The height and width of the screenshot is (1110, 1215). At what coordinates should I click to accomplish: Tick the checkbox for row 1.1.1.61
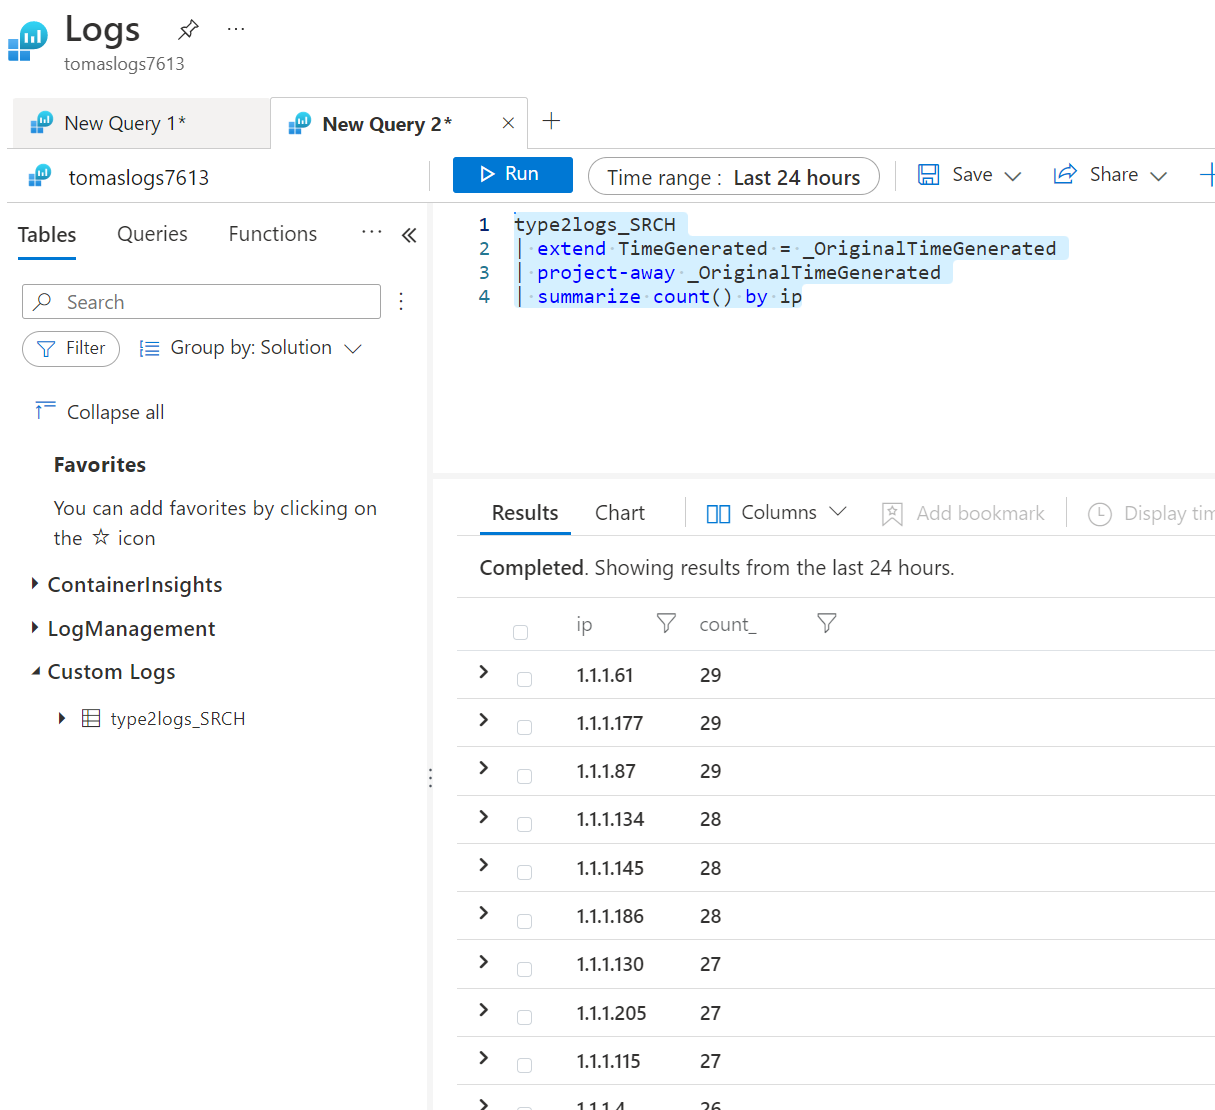(x=524, y=680)
